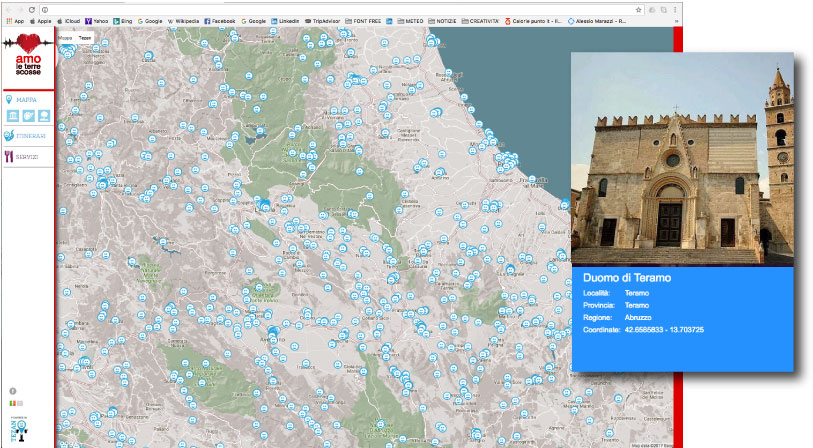
Task: Open the SERVIZI section
Action: click(26, 157)
